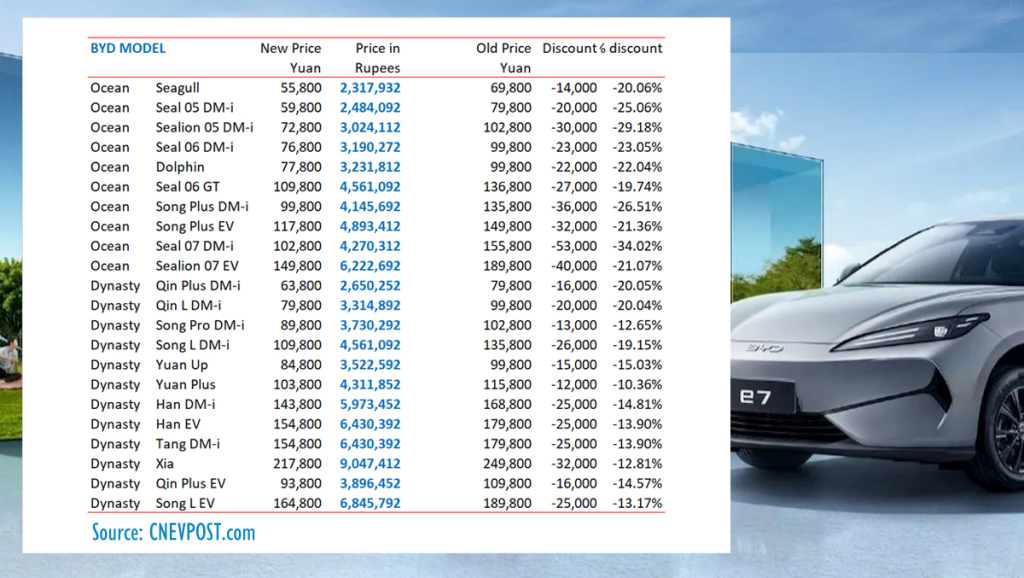Click the "e7" plate on the car

click(756, 396)
